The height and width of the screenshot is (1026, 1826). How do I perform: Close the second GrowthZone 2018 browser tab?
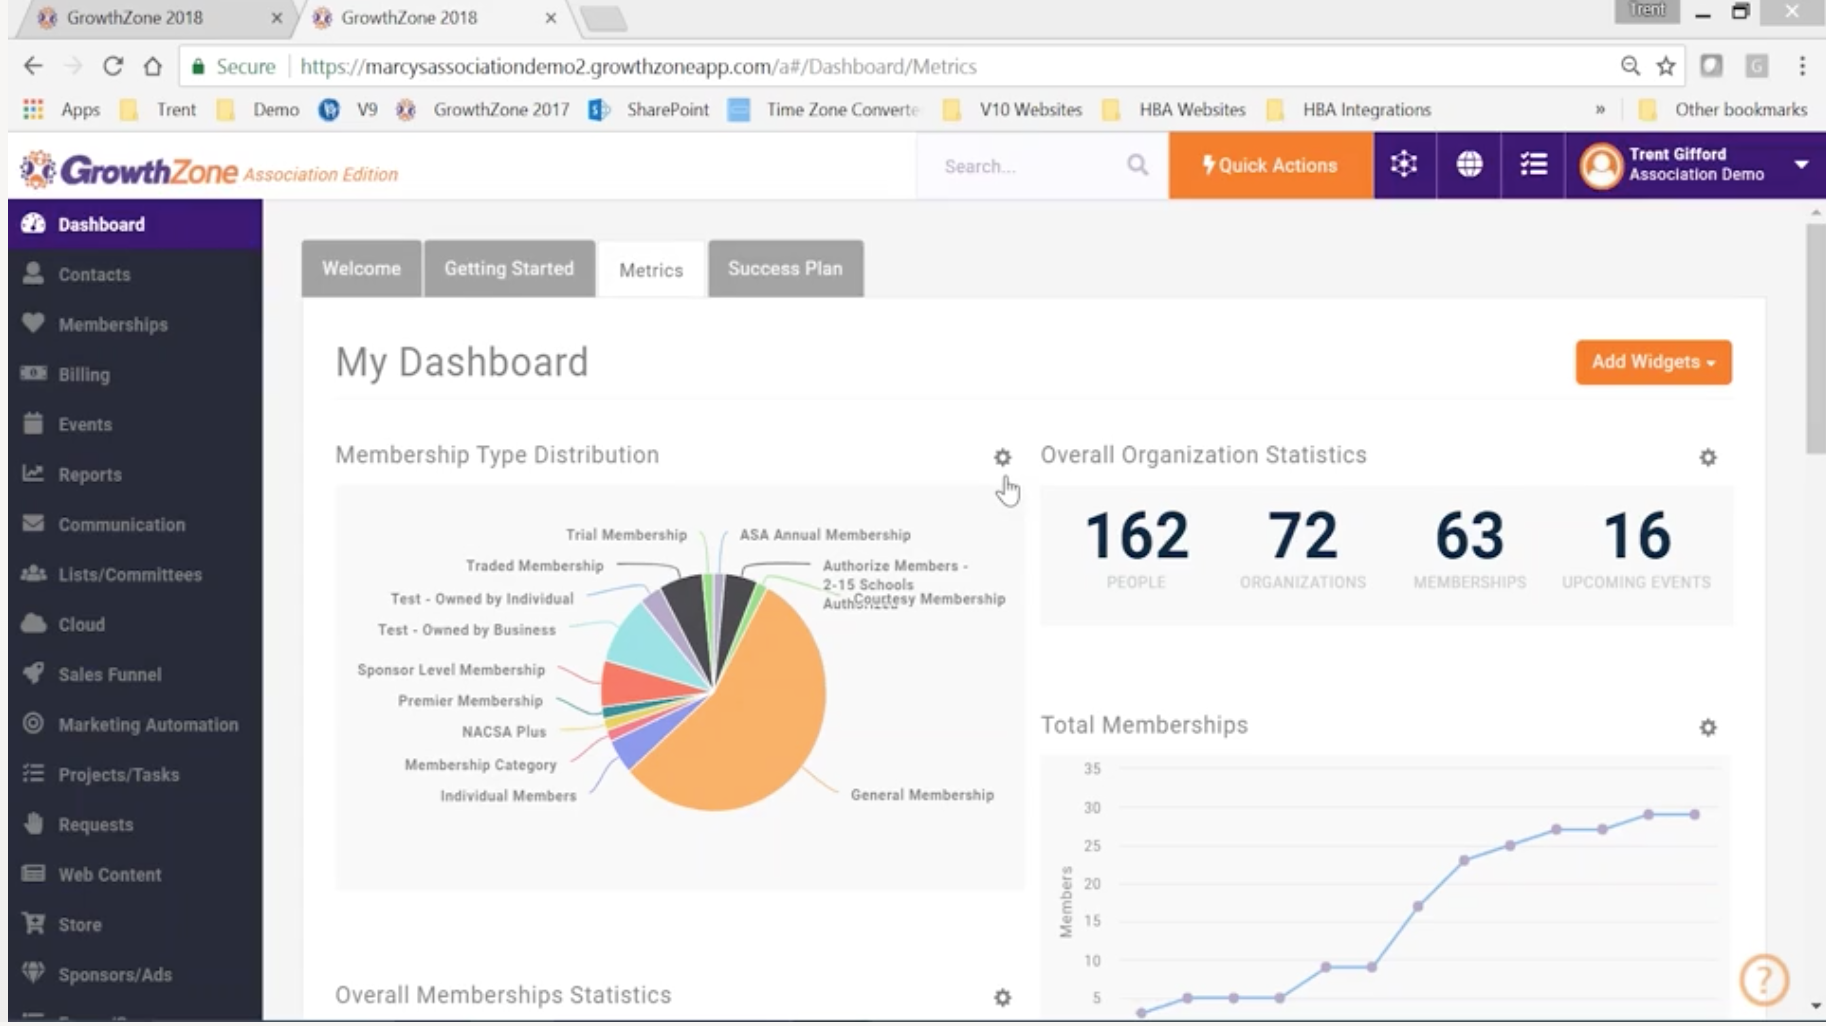pyautogui.click(x=550, y=18)
